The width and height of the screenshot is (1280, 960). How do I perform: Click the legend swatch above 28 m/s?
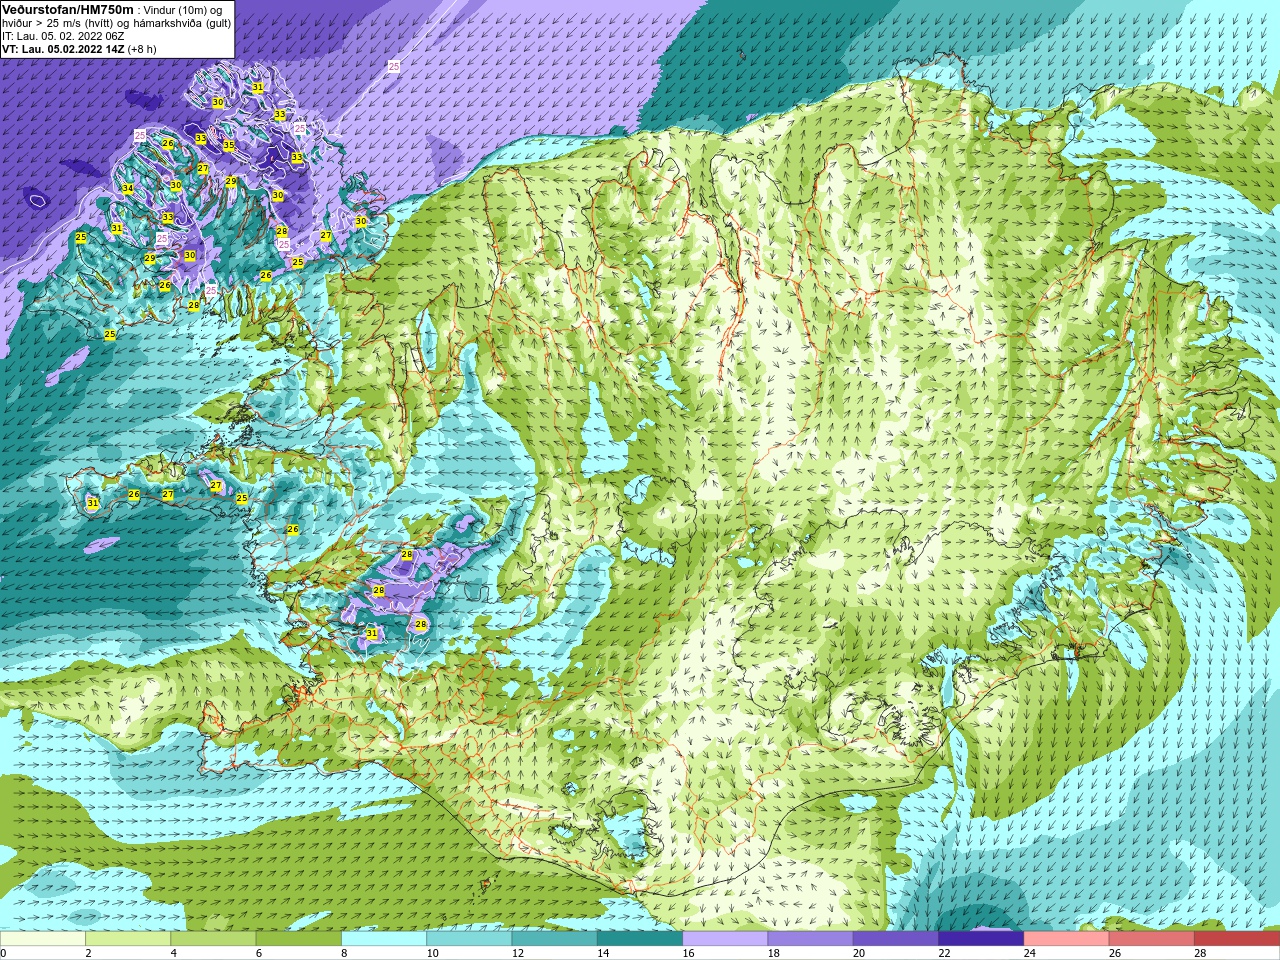[1237, 939]
